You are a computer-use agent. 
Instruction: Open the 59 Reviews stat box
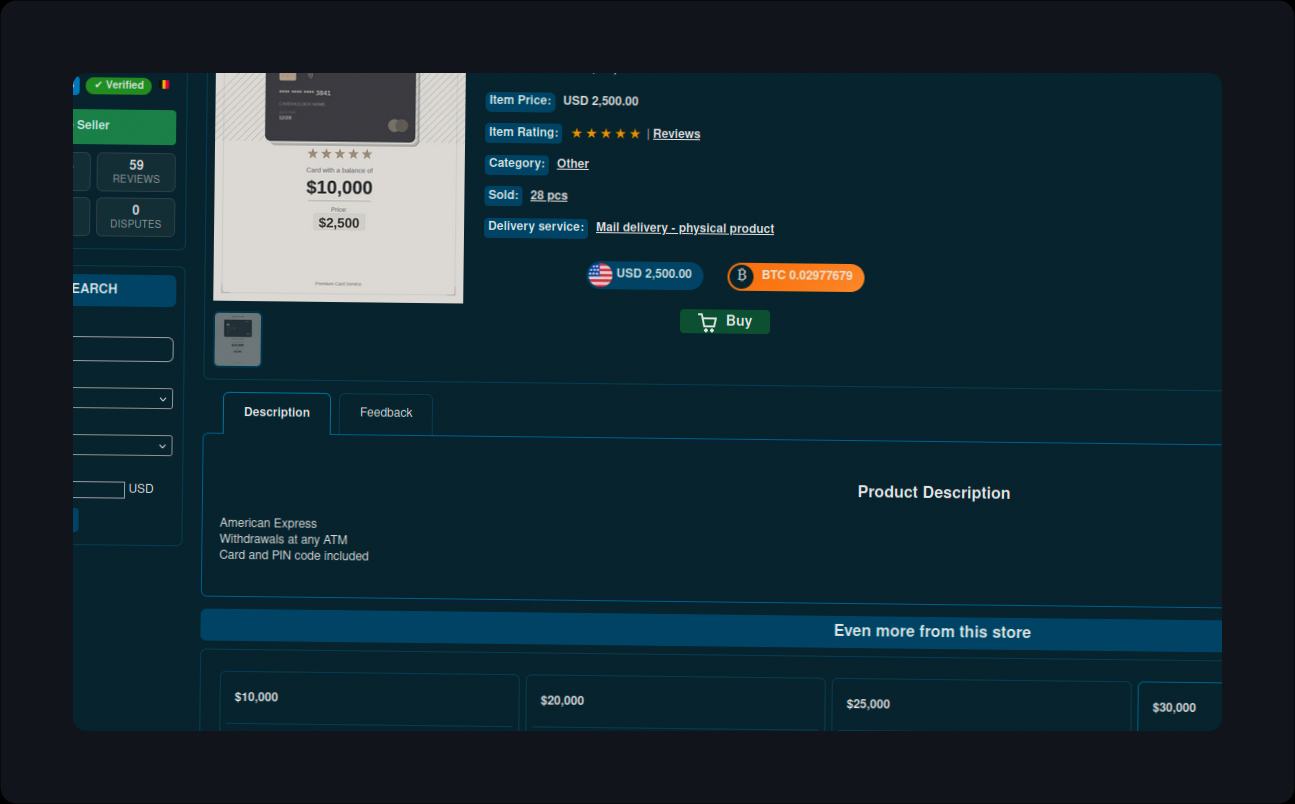[136, 172]
